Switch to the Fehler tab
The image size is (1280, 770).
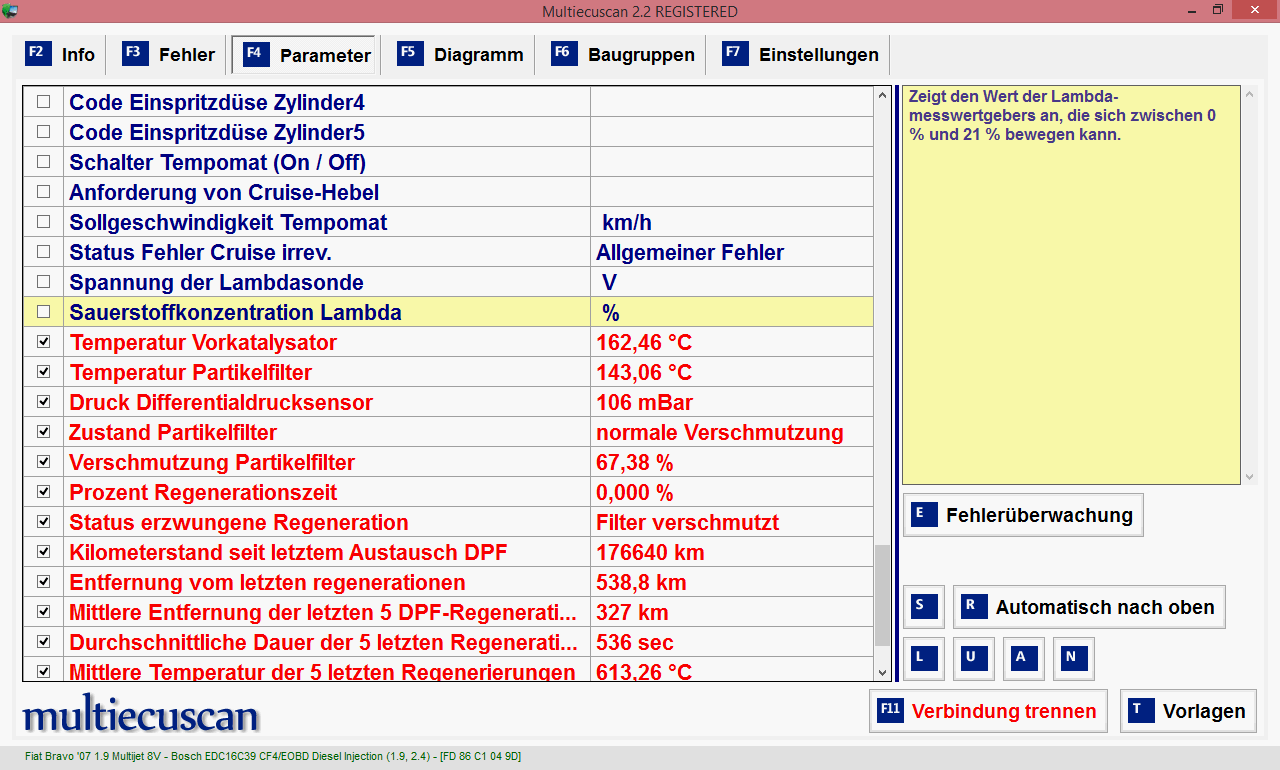coord(169,55)
